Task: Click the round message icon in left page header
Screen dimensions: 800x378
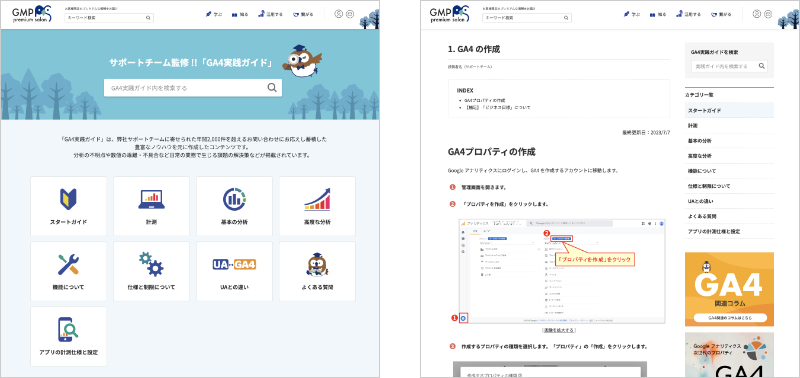Action: [x=350, y=14]
